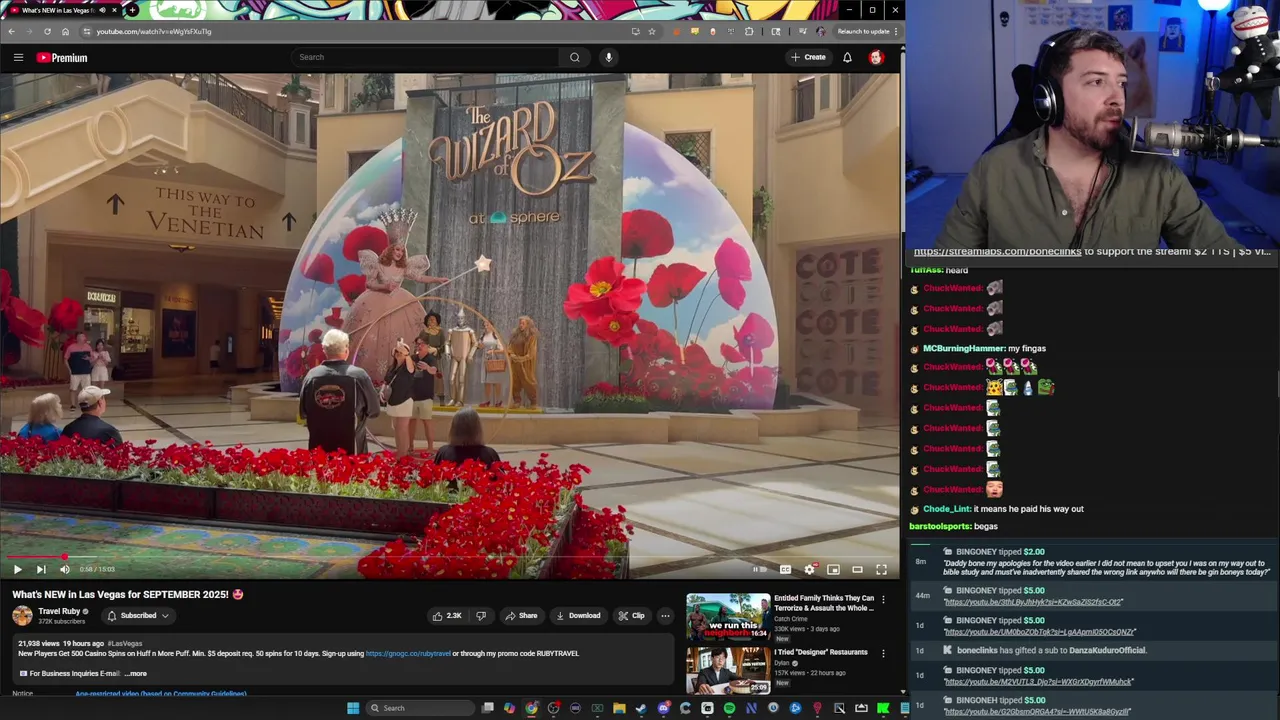1280x720 pixels.
Task: Open Travel Ruby channel name link
Action: pyautogui.click(x=59, y=611)
